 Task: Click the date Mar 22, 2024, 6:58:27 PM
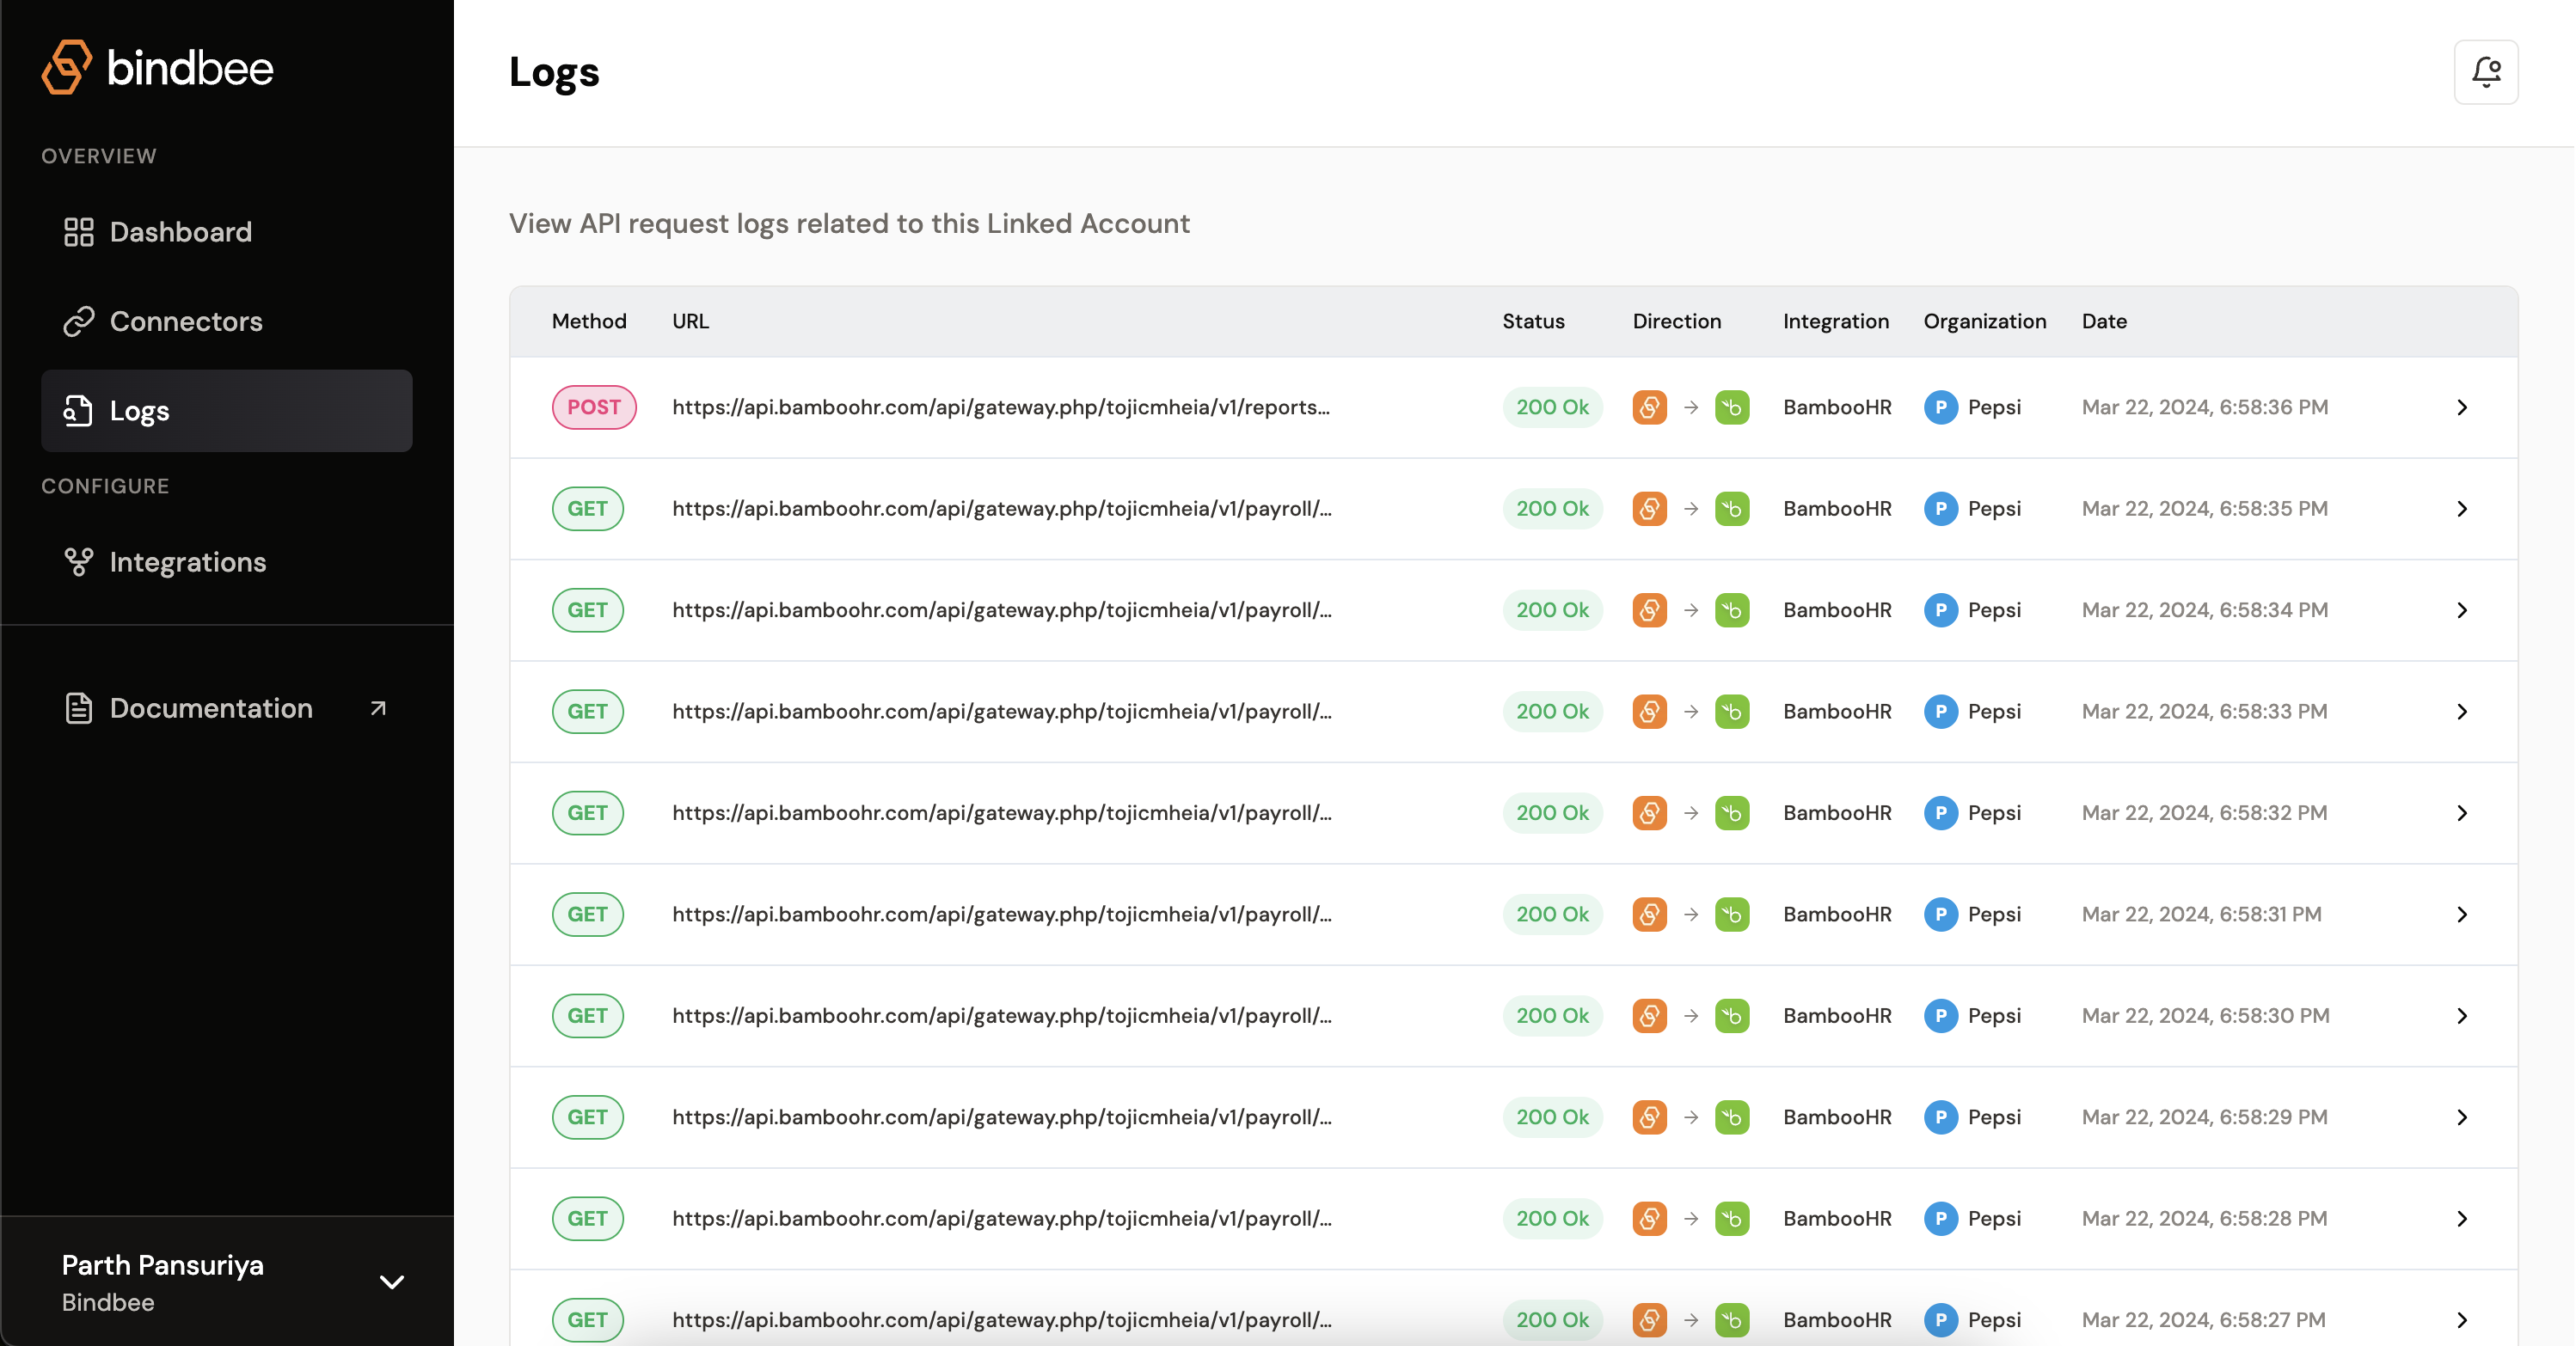(x=2204, y=1320)
